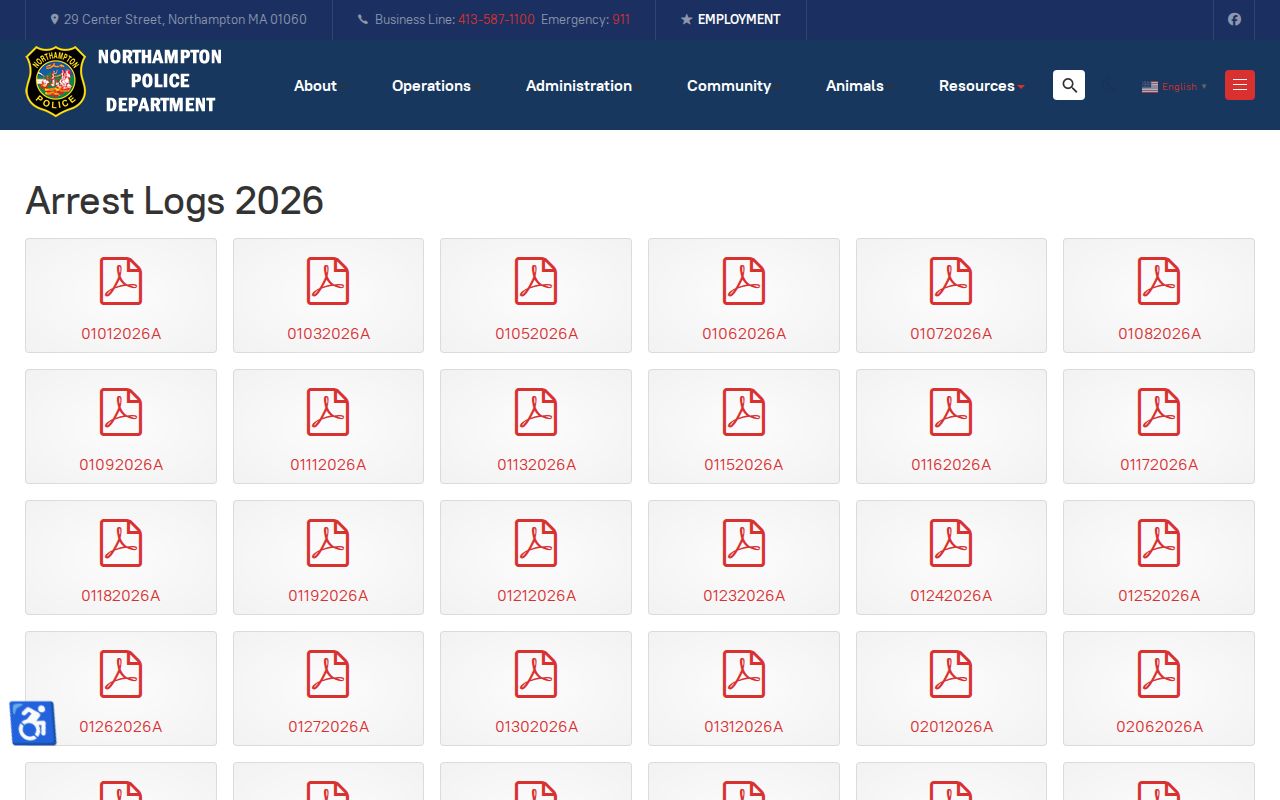Click the 01152026A file label
1280x800 pixels.
coord(744,464)
